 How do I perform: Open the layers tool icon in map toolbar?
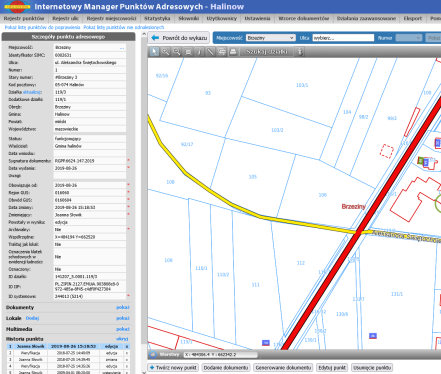(222, 52)
